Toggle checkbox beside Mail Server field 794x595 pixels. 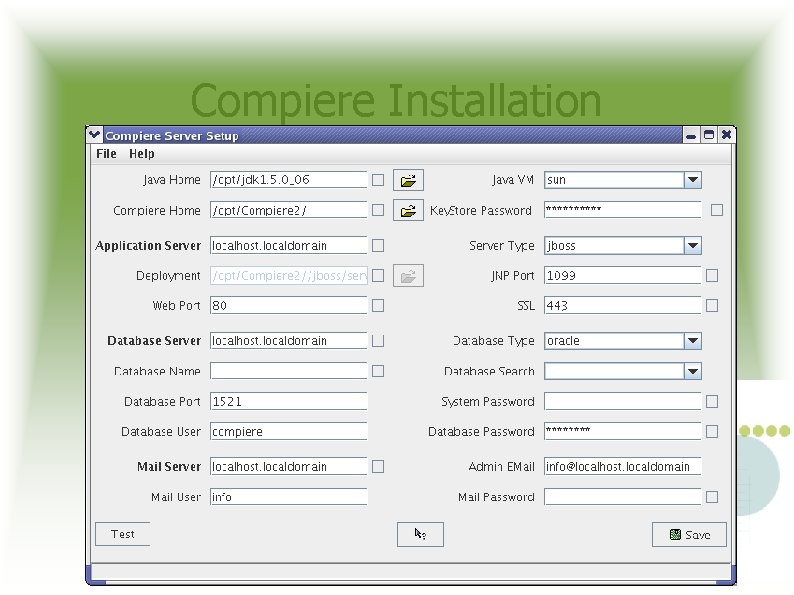[378, 466]
